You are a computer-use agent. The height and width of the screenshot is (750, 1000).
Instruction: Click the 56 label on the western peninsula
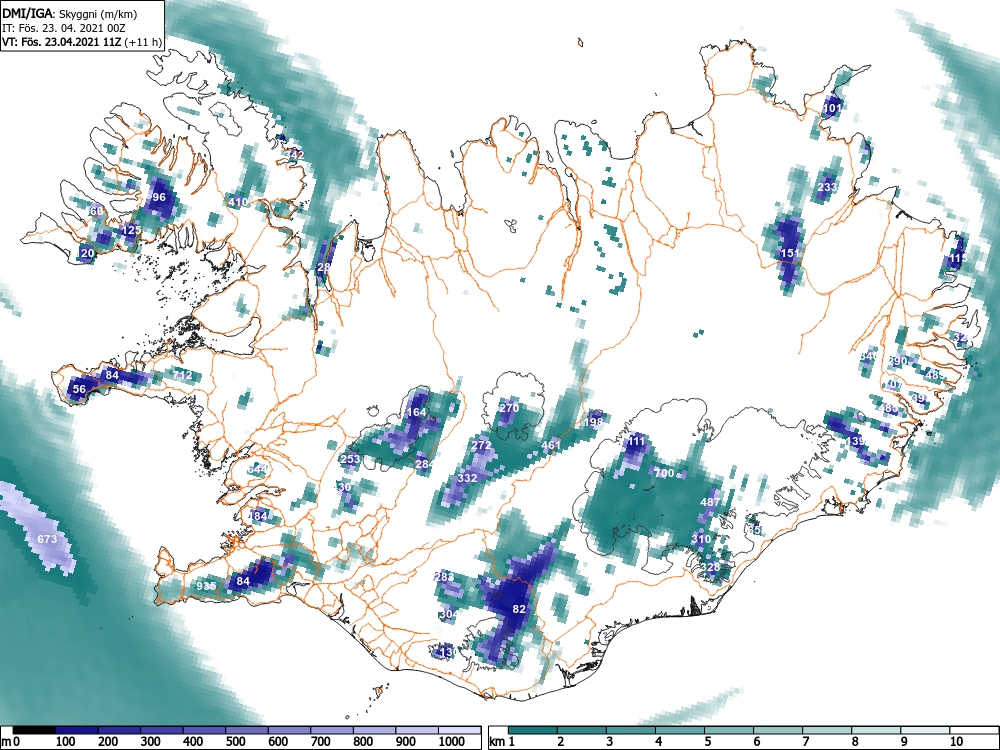[x=79, y=389]
